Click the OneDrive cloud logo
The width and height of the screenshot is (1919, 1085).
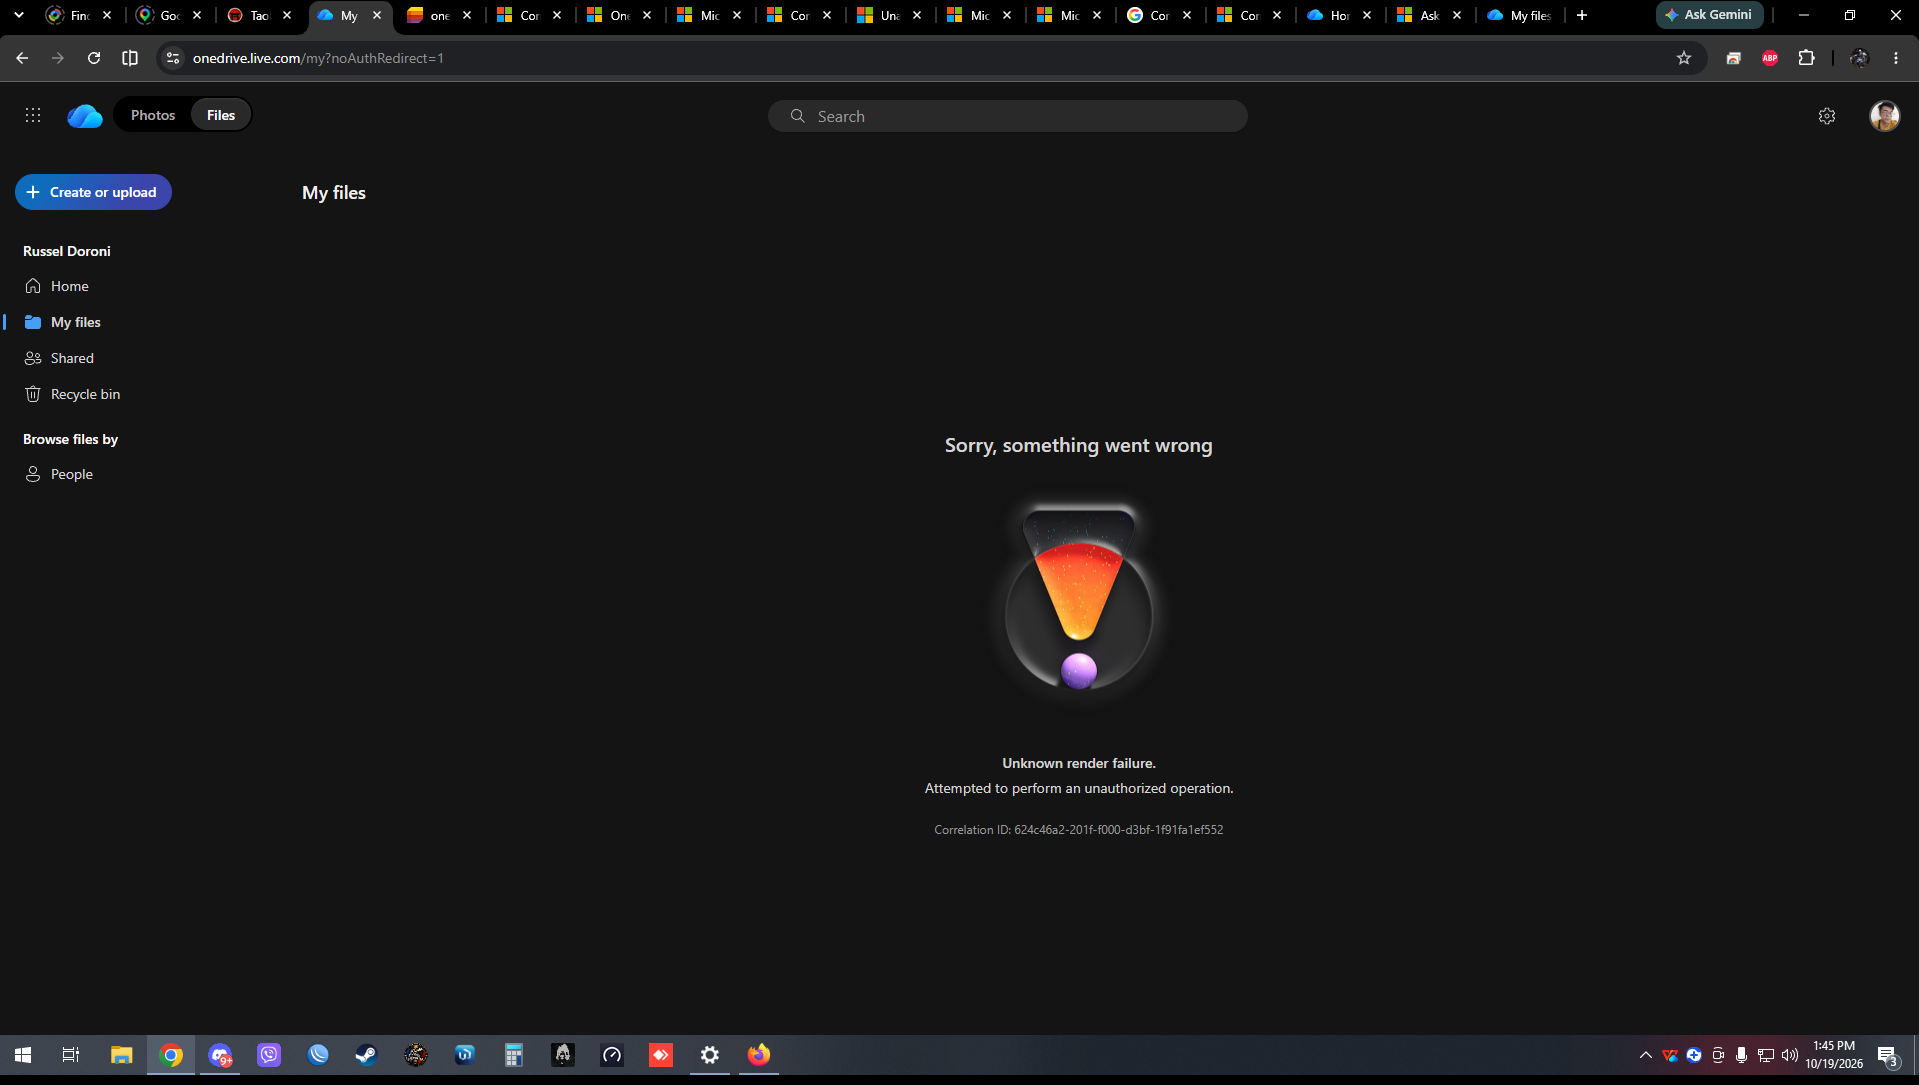tap(85, 116)
